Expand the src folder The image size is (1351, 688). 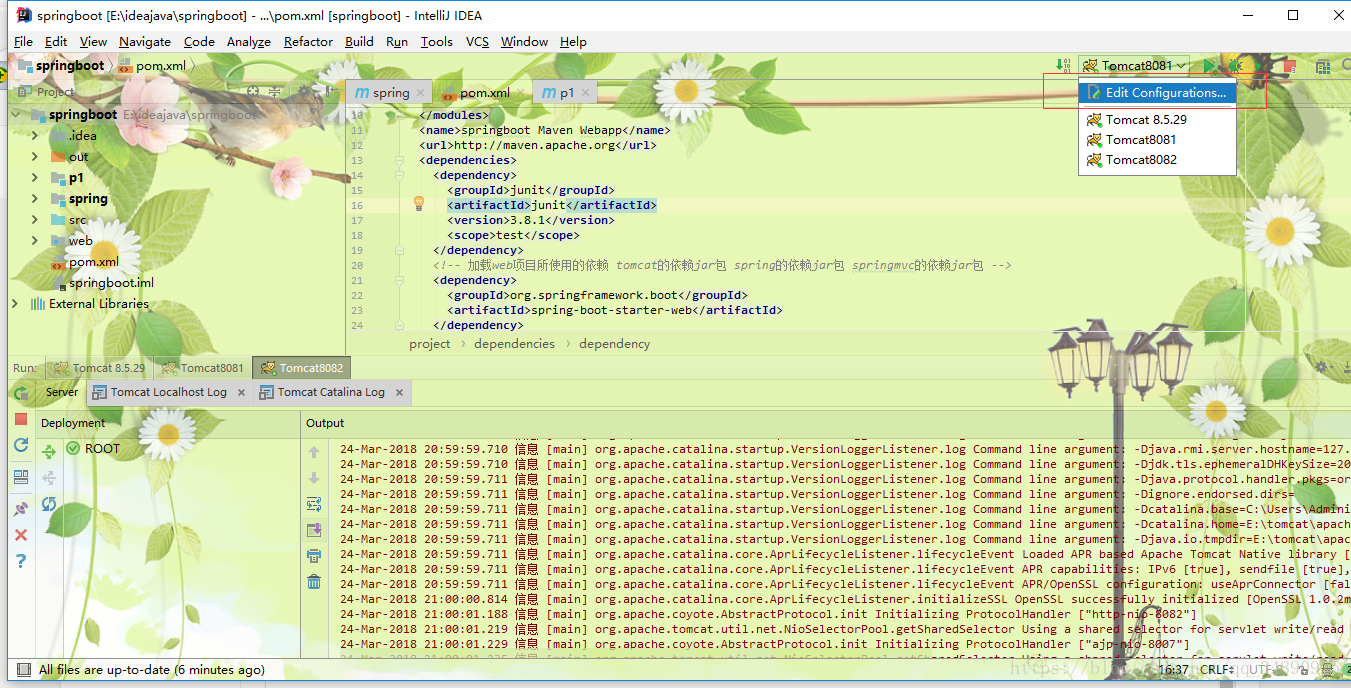[x=35, y=220]
